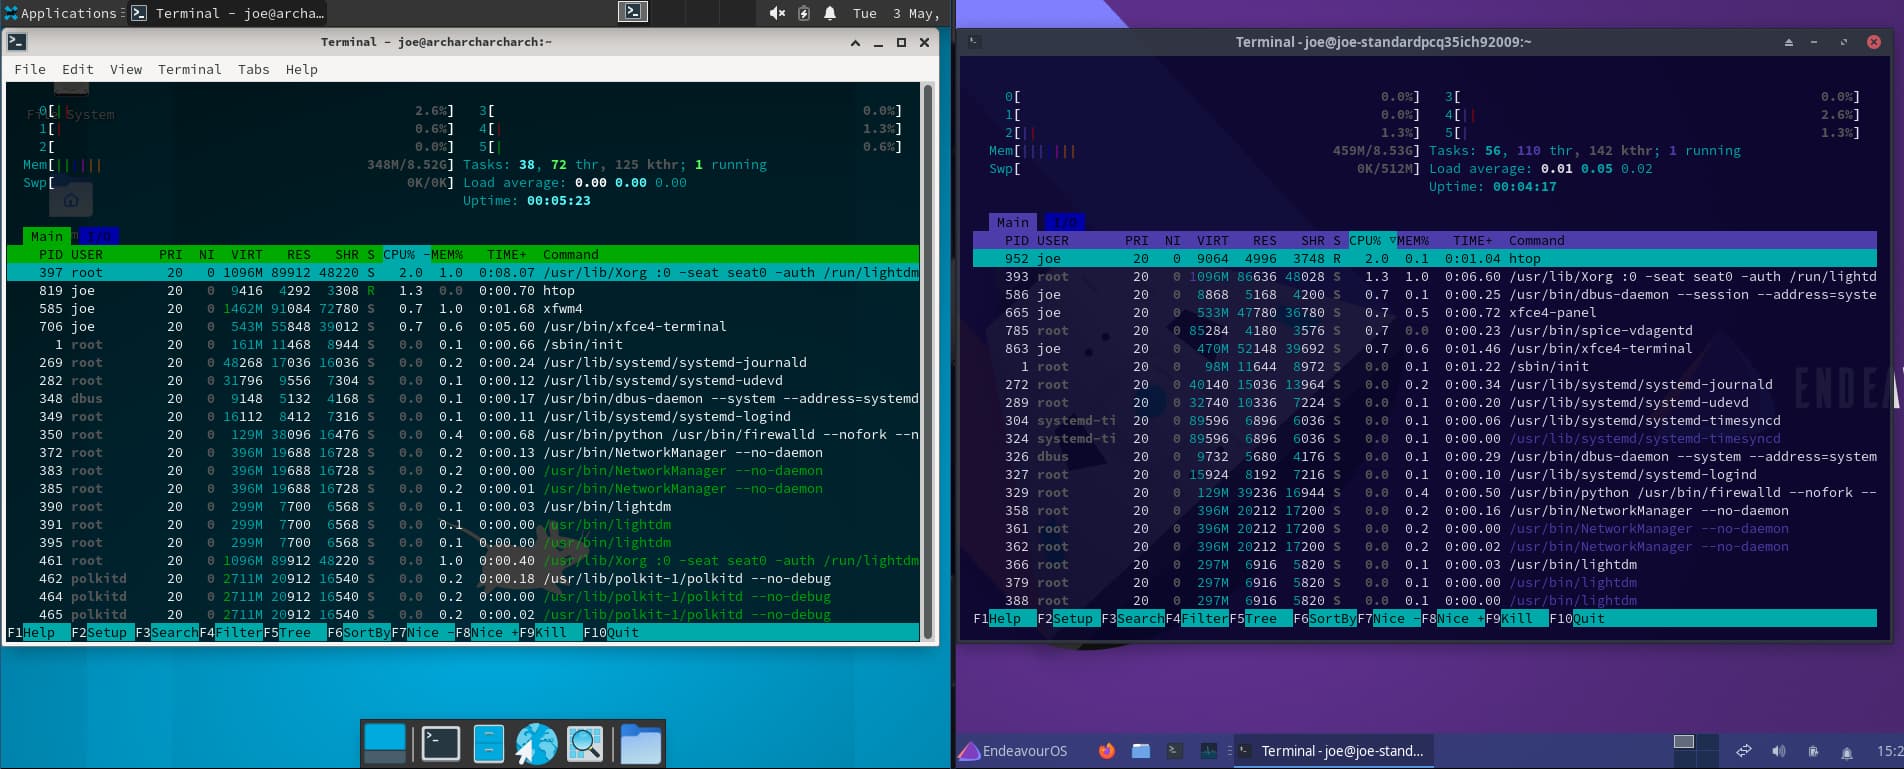Open the home folder icon in the dock
Screen dimensions: 1904x769
pyautogui.click(x=640, y=744)
